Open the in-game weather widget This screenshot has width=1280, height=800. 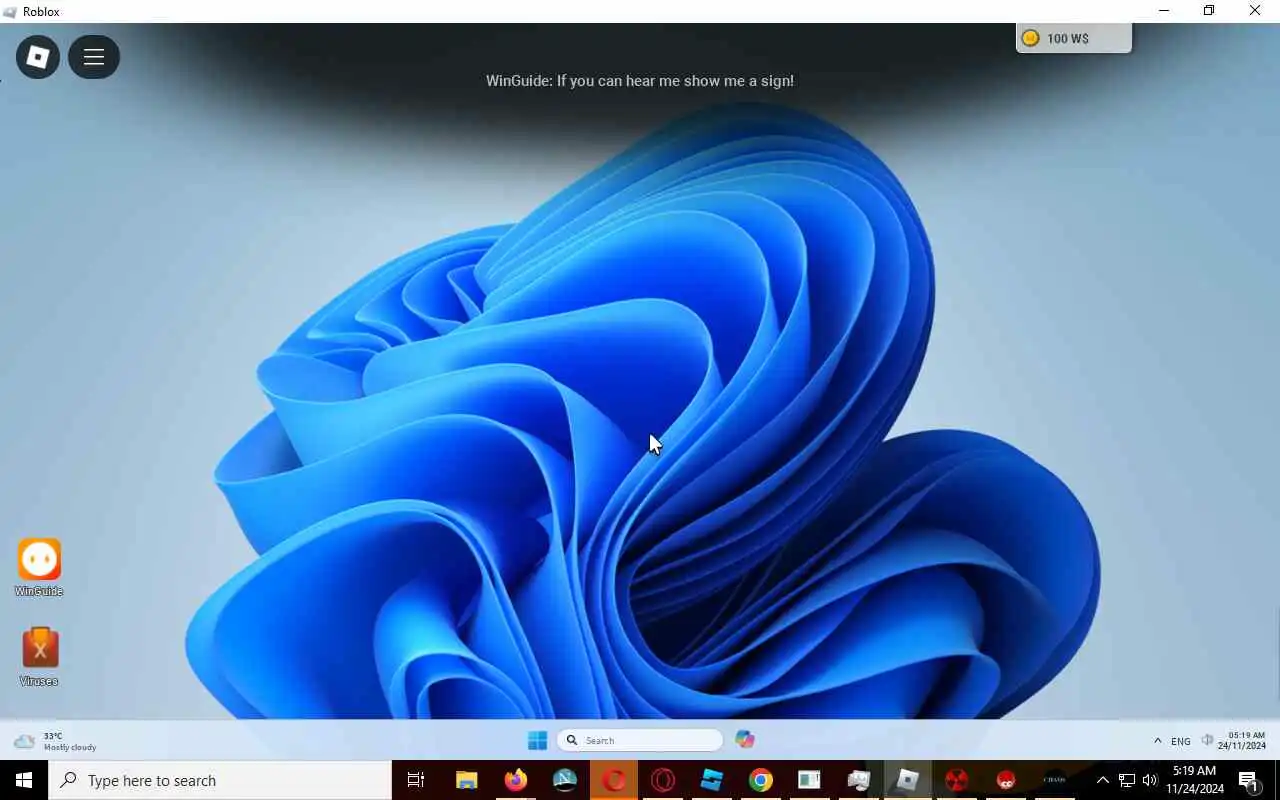click(55, 741)
